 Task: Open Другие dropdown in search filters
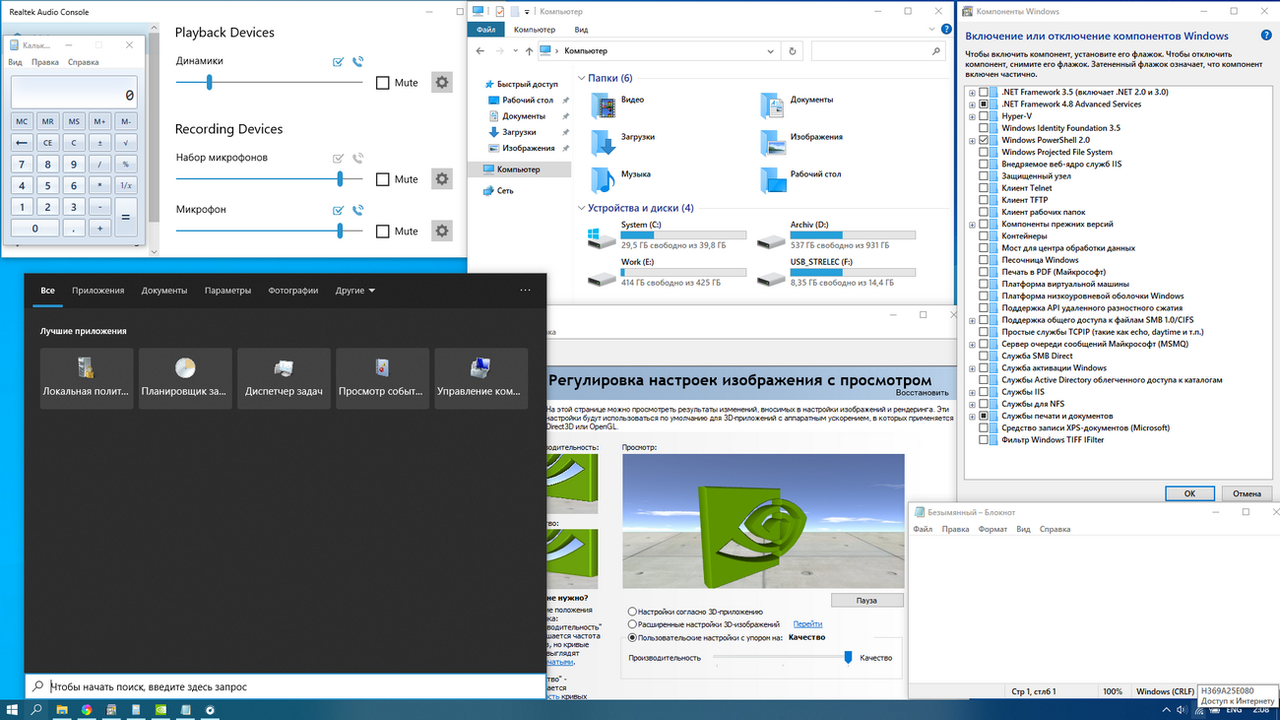(355, 290)
